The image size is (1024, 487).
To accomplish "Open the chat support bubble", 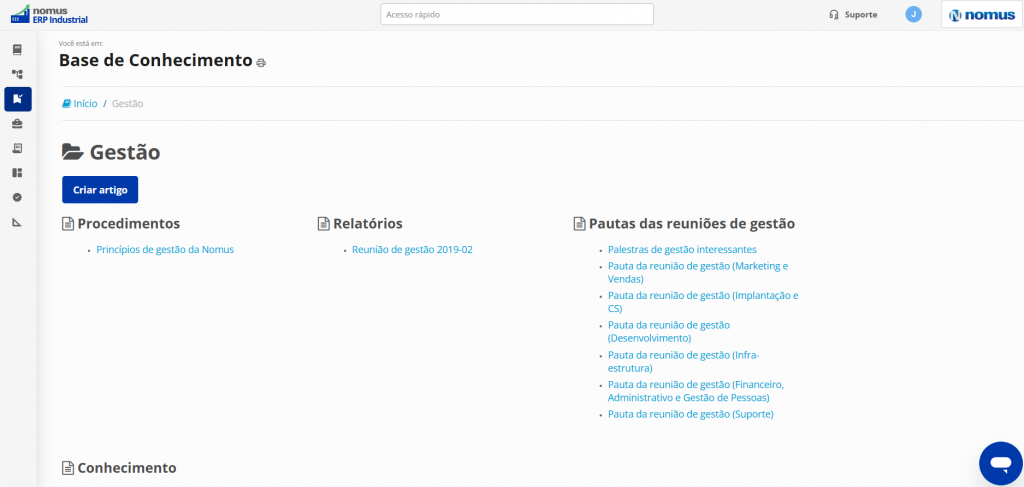I will [999, 462].
